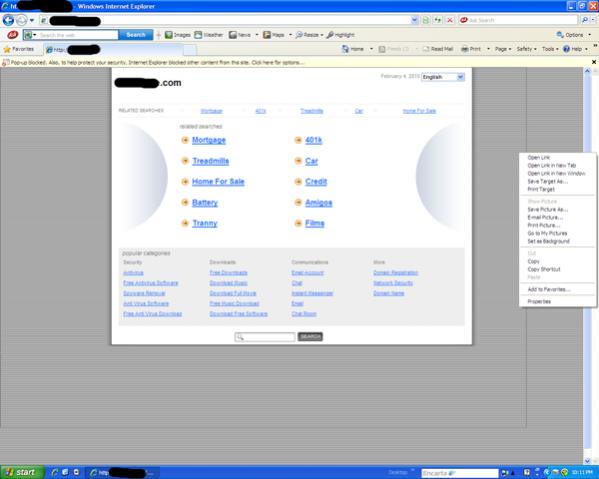The height and width of the screenshot is (479, 599).
Task: Open the Safety menu
Action: pyautogui.click(x=526, y=49)
